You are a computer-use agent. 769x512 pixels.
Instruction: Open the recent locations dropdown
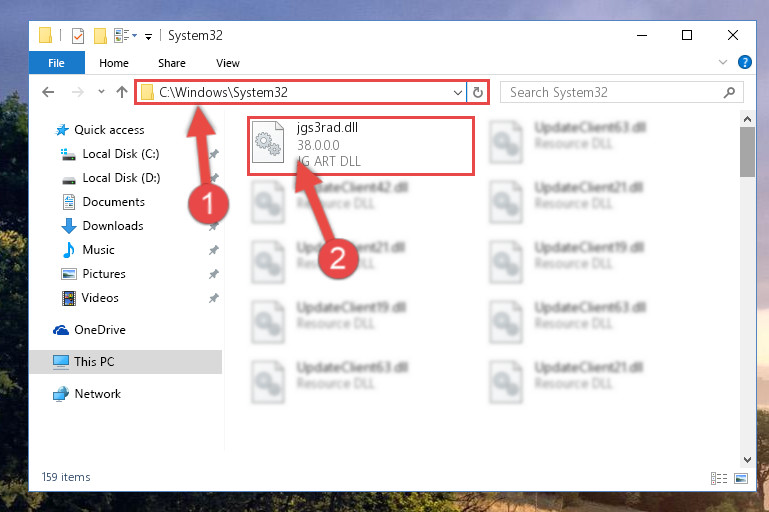click(x=101, y=91)
